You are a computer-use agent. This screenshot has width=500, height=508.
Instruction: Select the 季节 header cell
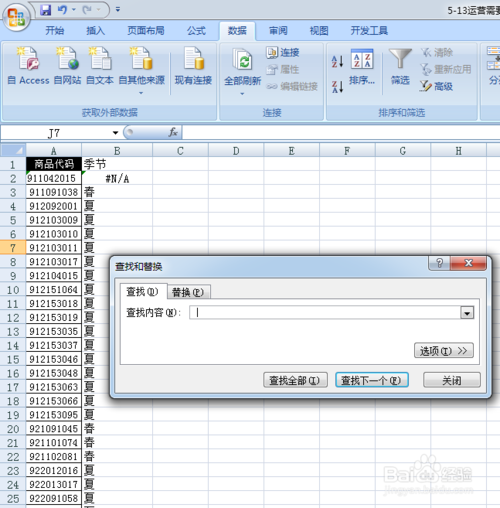tap(117, 164)
